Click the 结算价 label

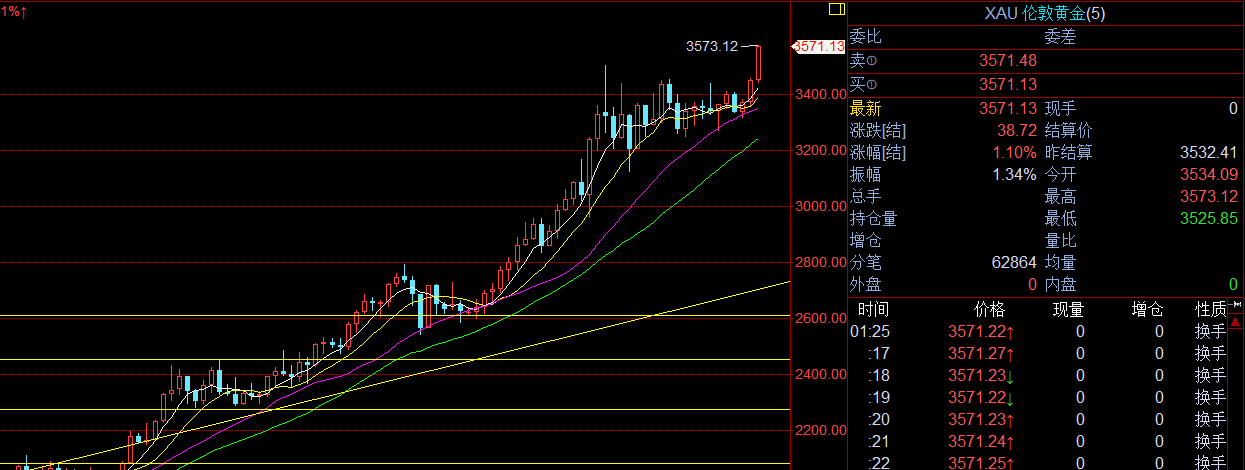click(1069, 130)
